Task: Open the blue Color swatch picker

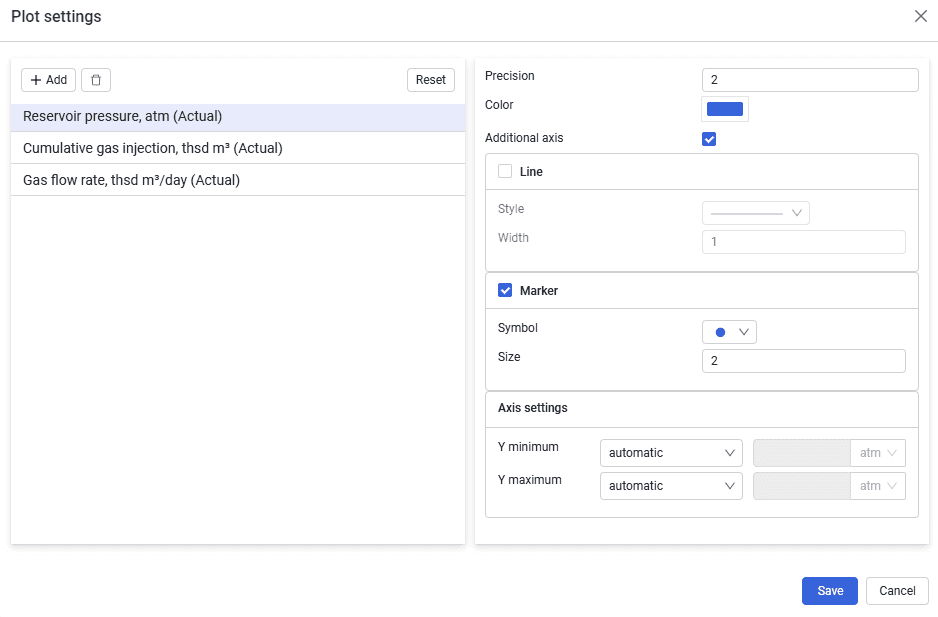Action: pos(724,109)
